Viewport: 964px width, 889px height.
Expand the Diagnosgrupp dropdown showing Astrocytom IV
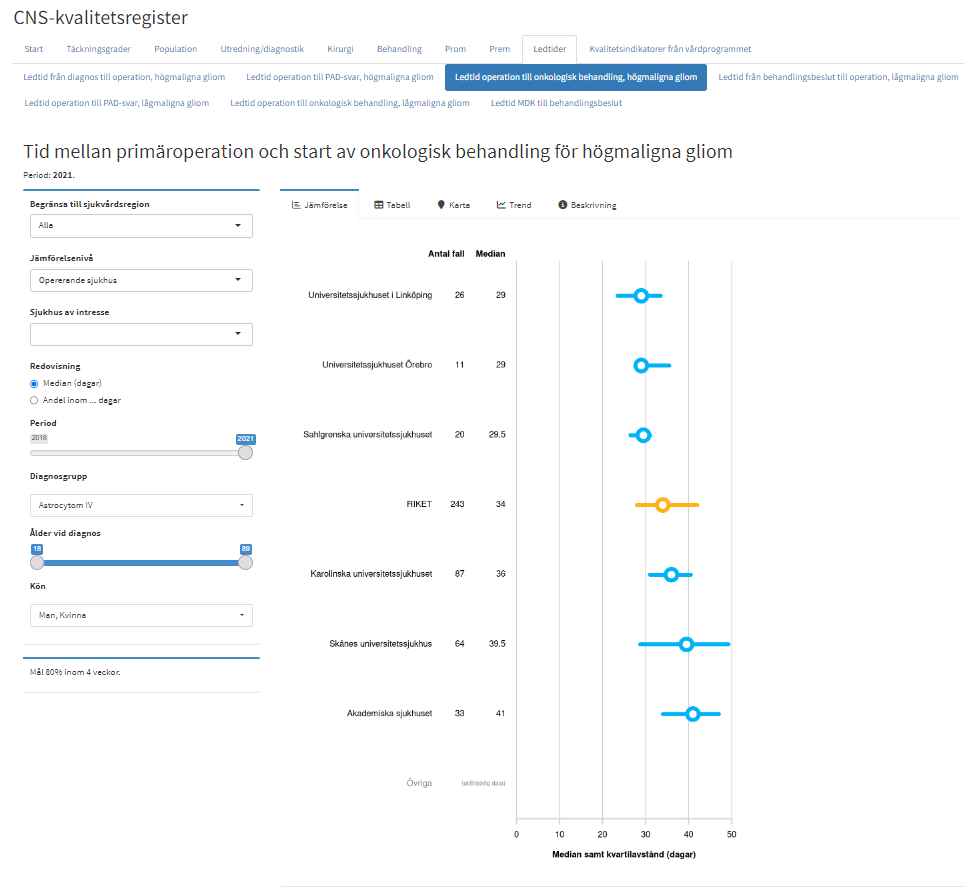pyautogui.click(x=140, y=506)
